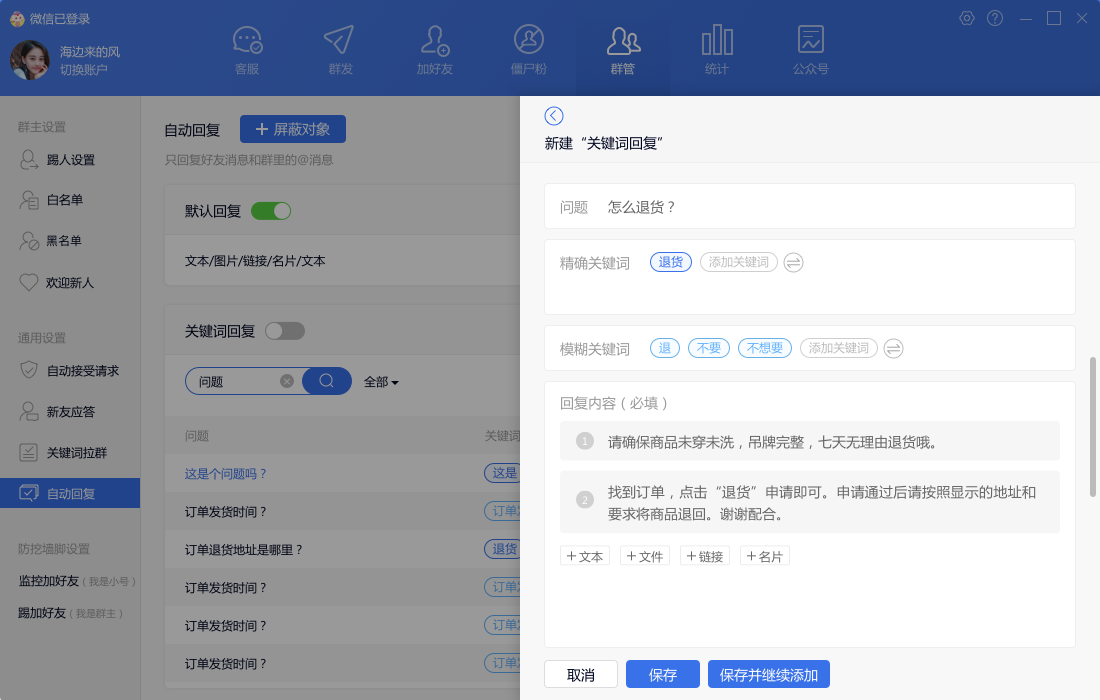This screenshot has width=1100, height=700.
Task: Toggle the 默认回复 switch off
Action: click(271, 211)
